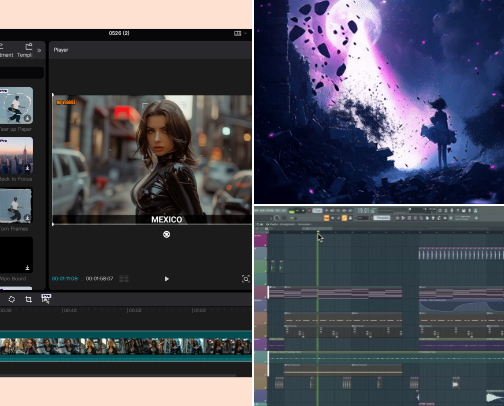Play the video in the Player

166,279
